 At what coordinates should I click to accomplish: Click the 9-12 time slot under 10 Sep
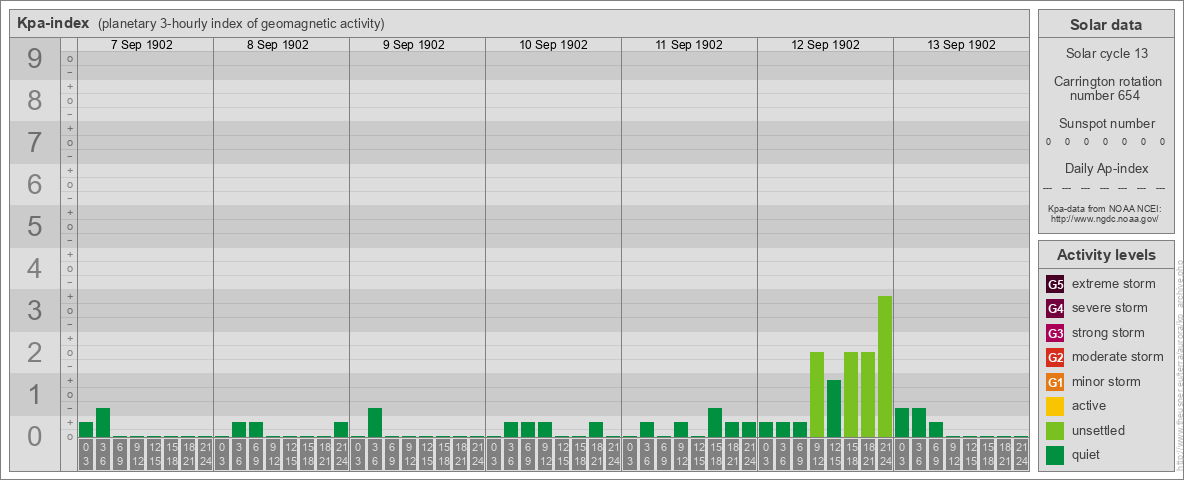pos(544,455)
